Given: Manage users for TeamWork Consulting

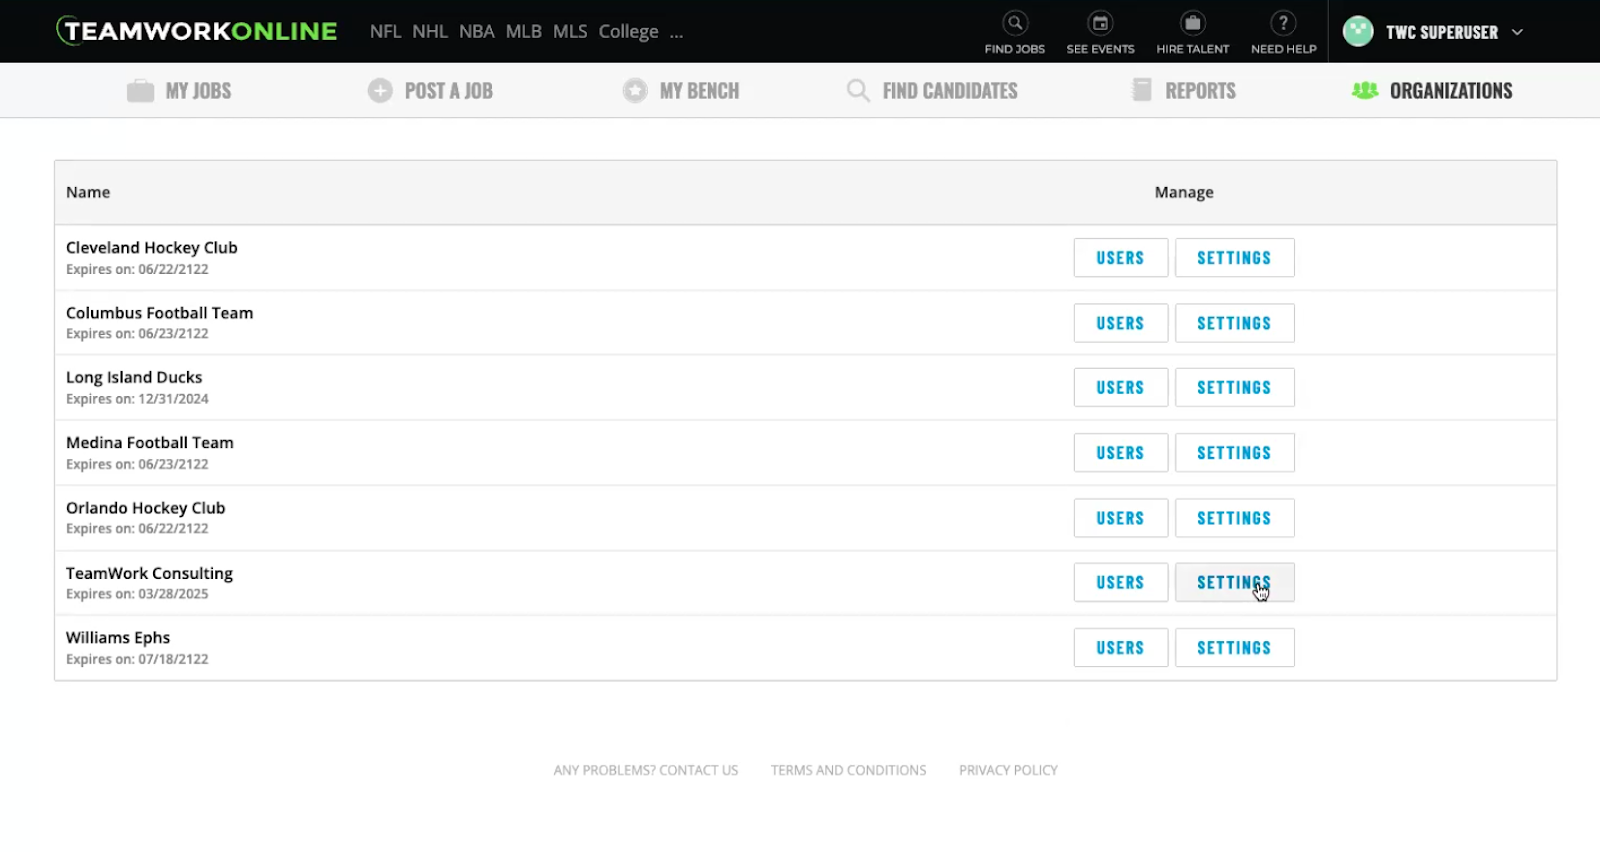Looking at the screenshot, I should (x=1121, y=583).
